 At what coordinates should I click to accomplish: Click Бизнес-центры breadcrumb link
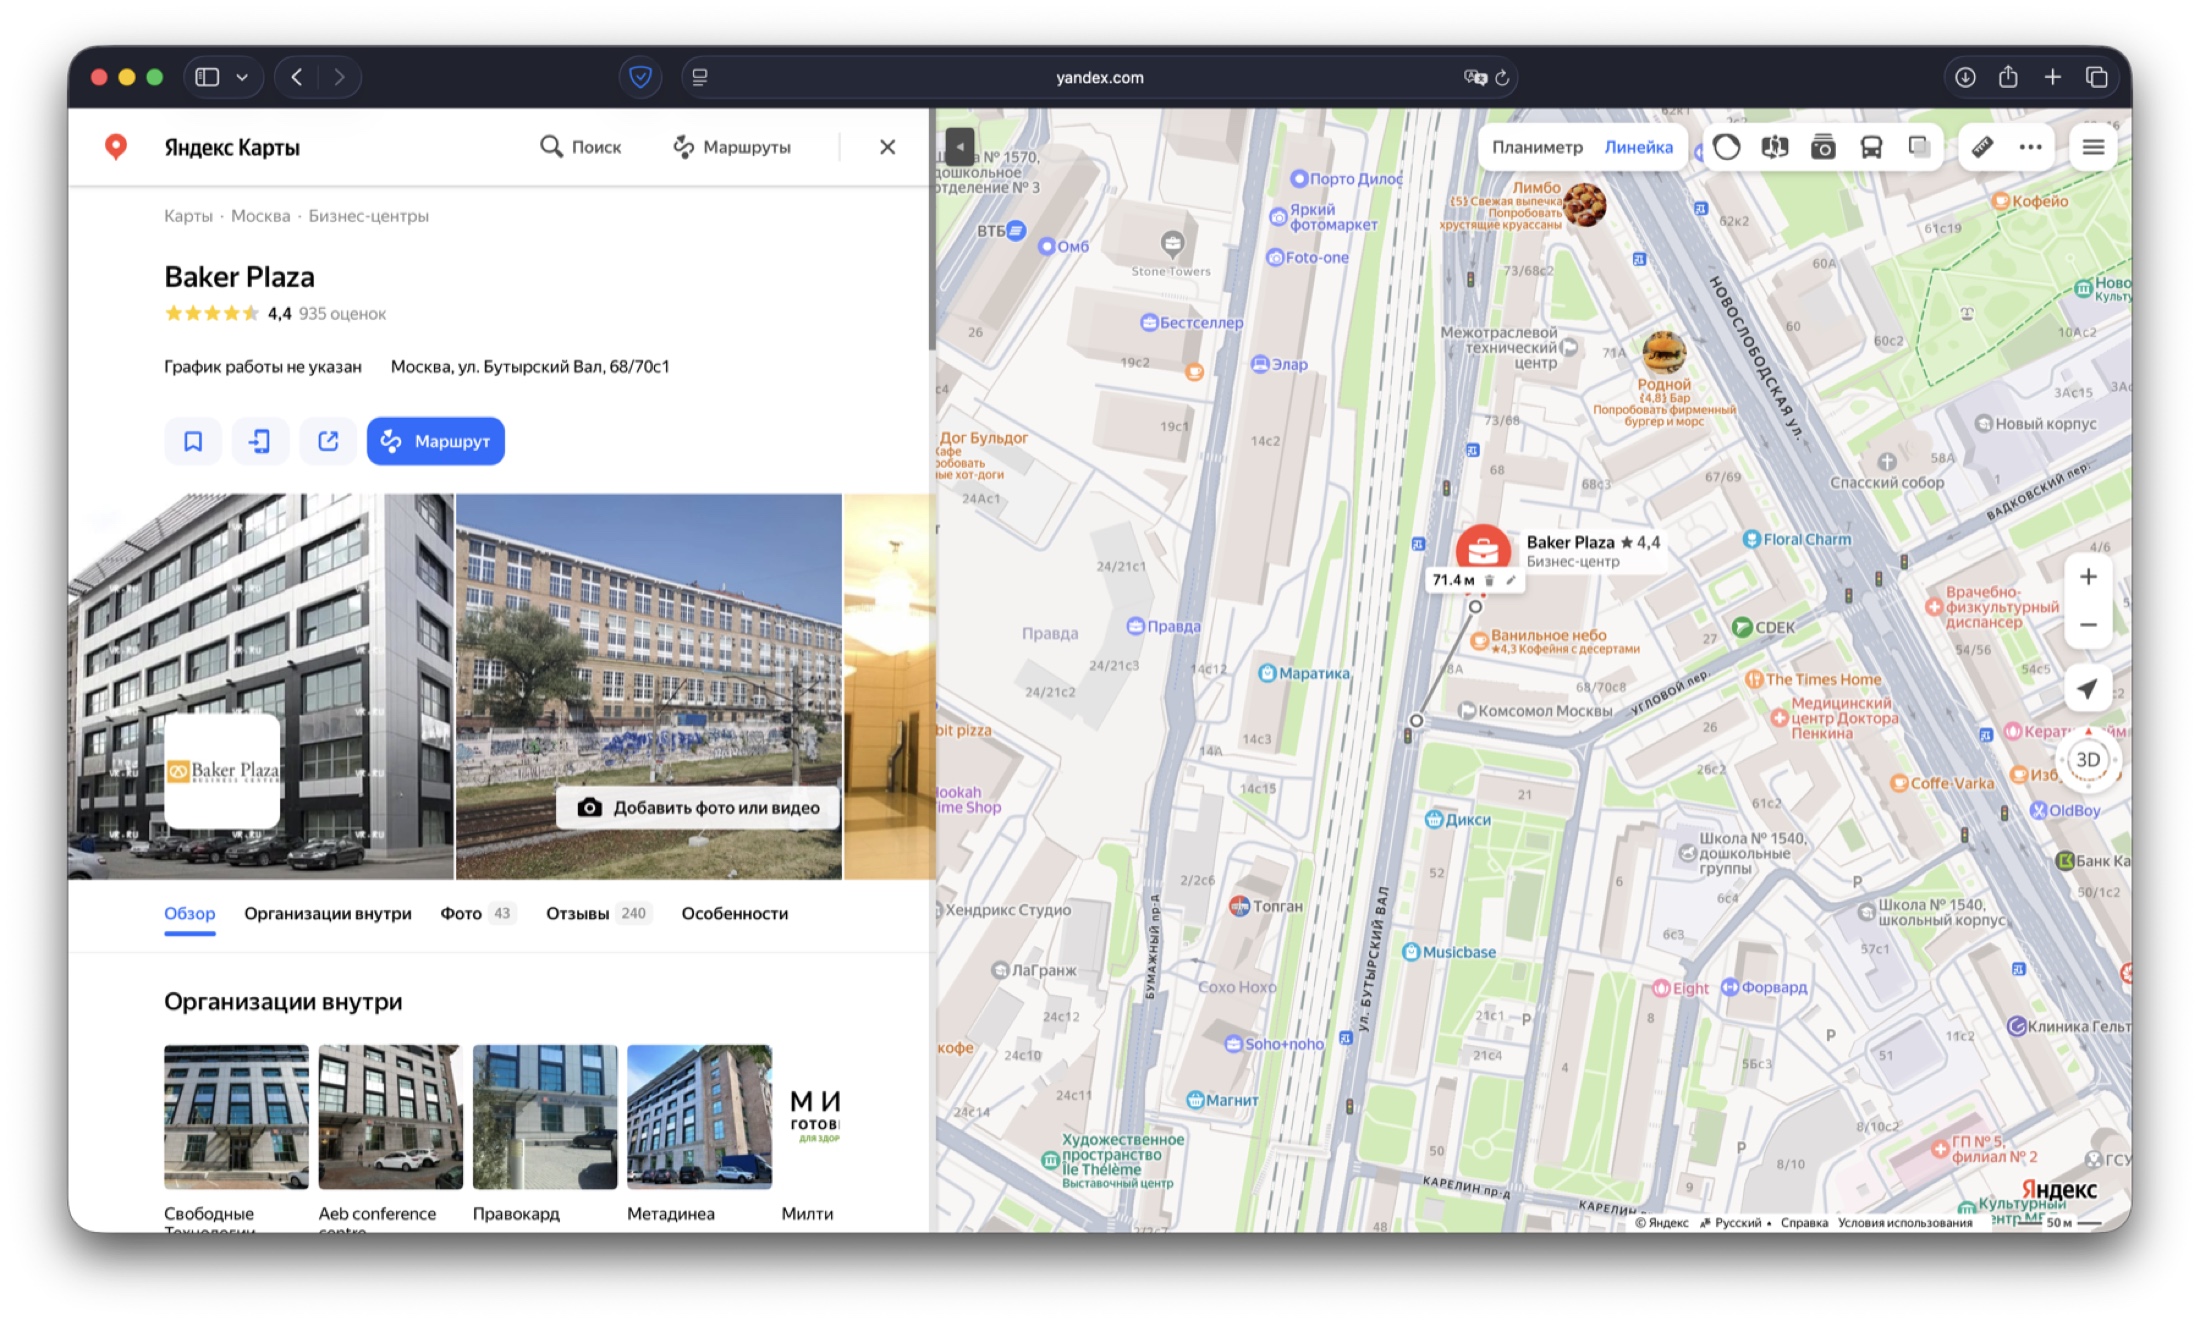368,216
